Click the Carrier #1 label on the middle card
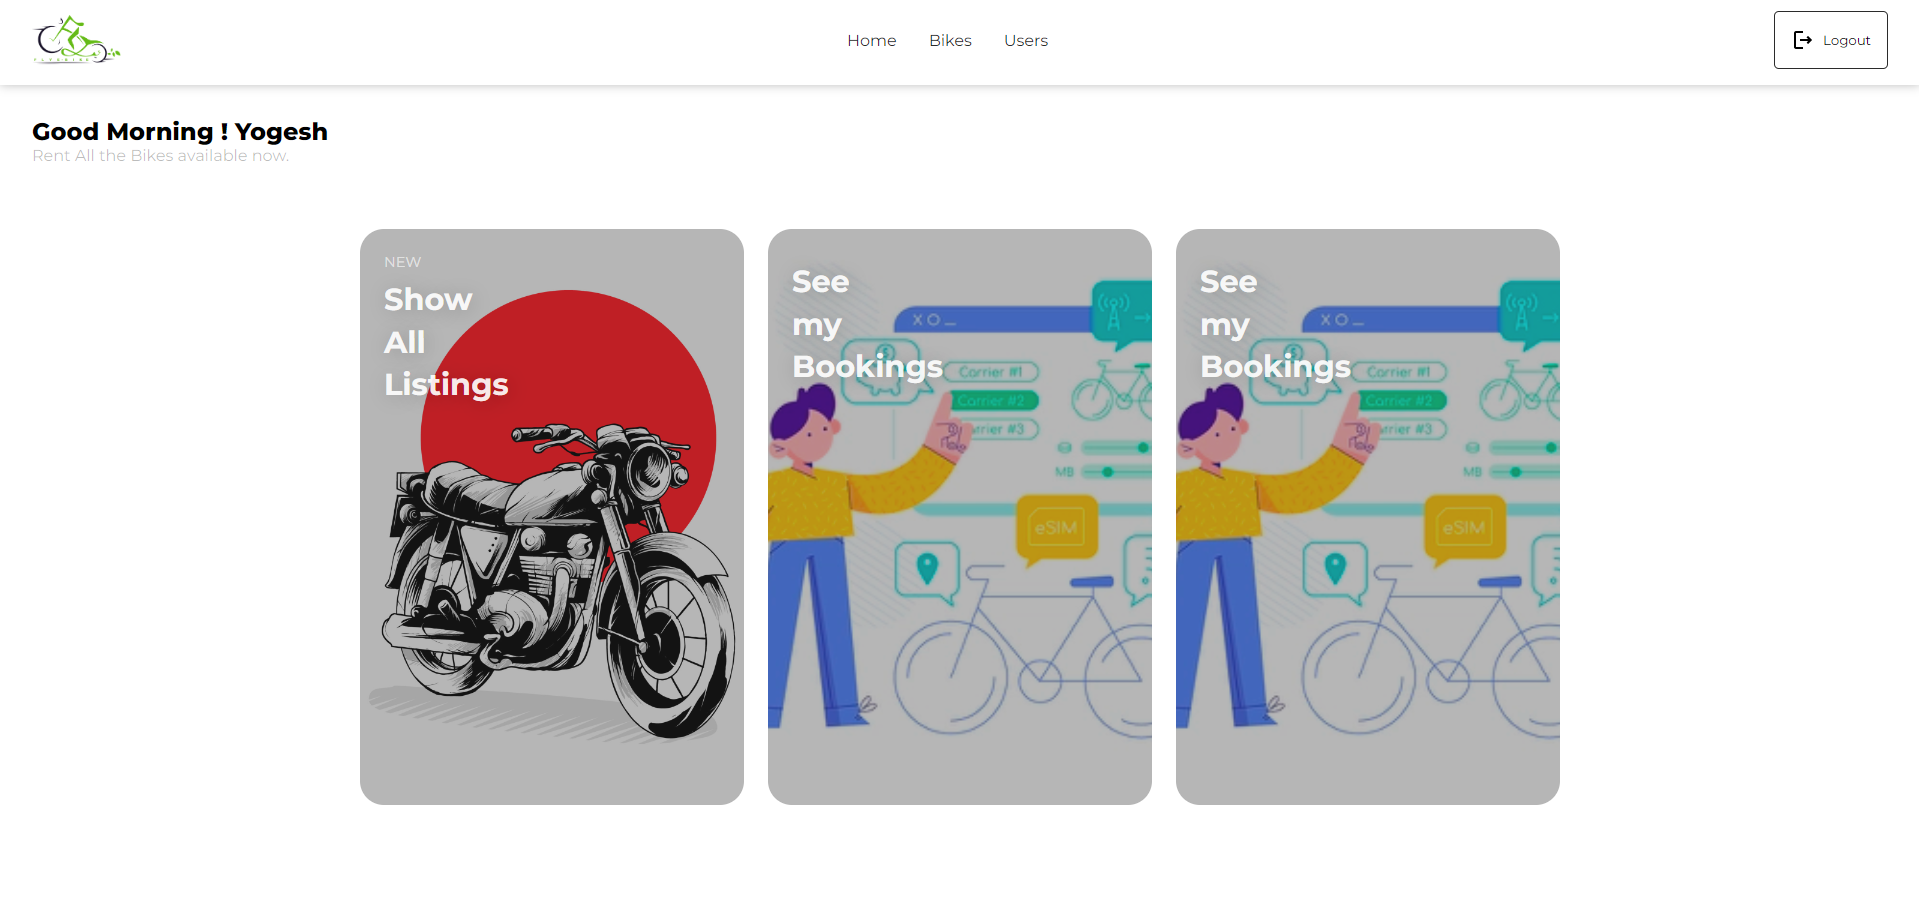Viewport: 1919px width, 920px height. (x=993, y=371)
